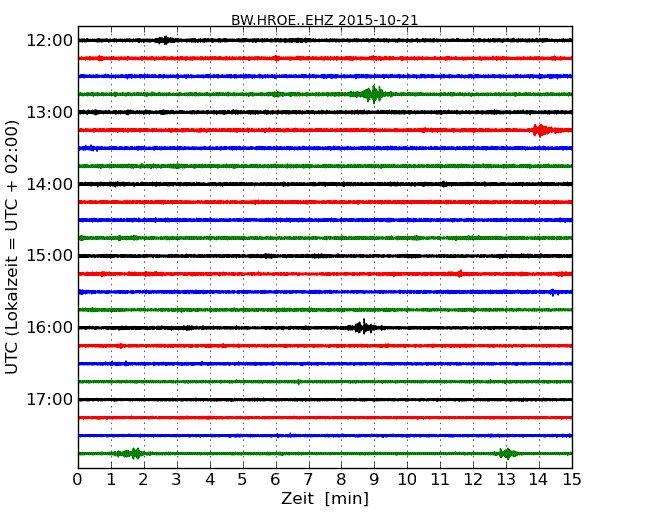Click the x-axis tick label 6
Screen dimensions: 650x520
point(275,479)
